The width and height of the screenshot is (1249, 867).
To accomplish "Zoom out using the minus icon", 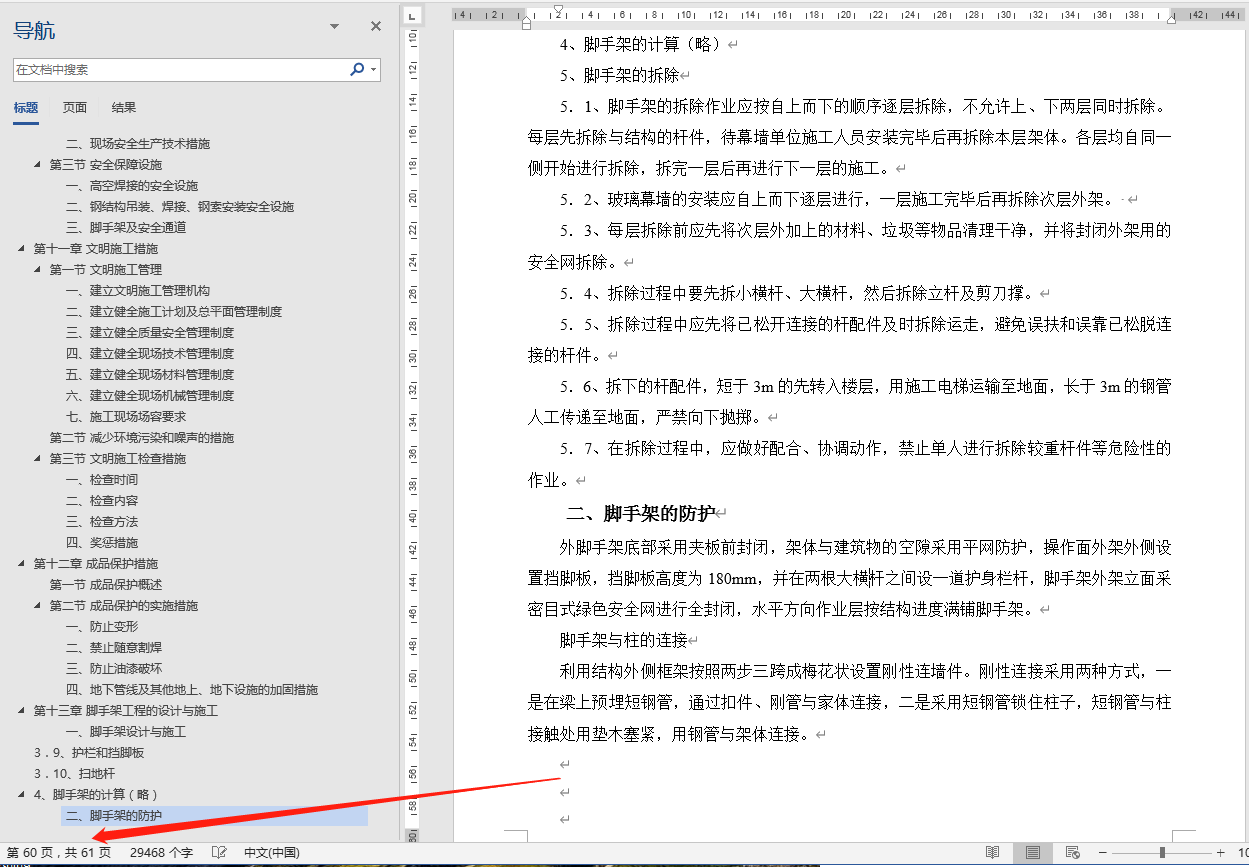I will [1103, 853].
